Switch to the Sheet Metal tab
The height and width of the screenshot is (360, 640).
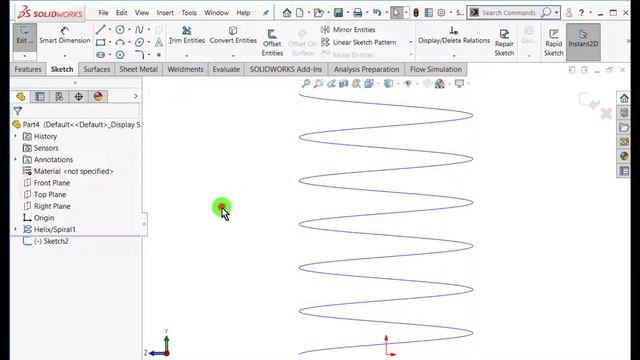[x=138, y=69]
